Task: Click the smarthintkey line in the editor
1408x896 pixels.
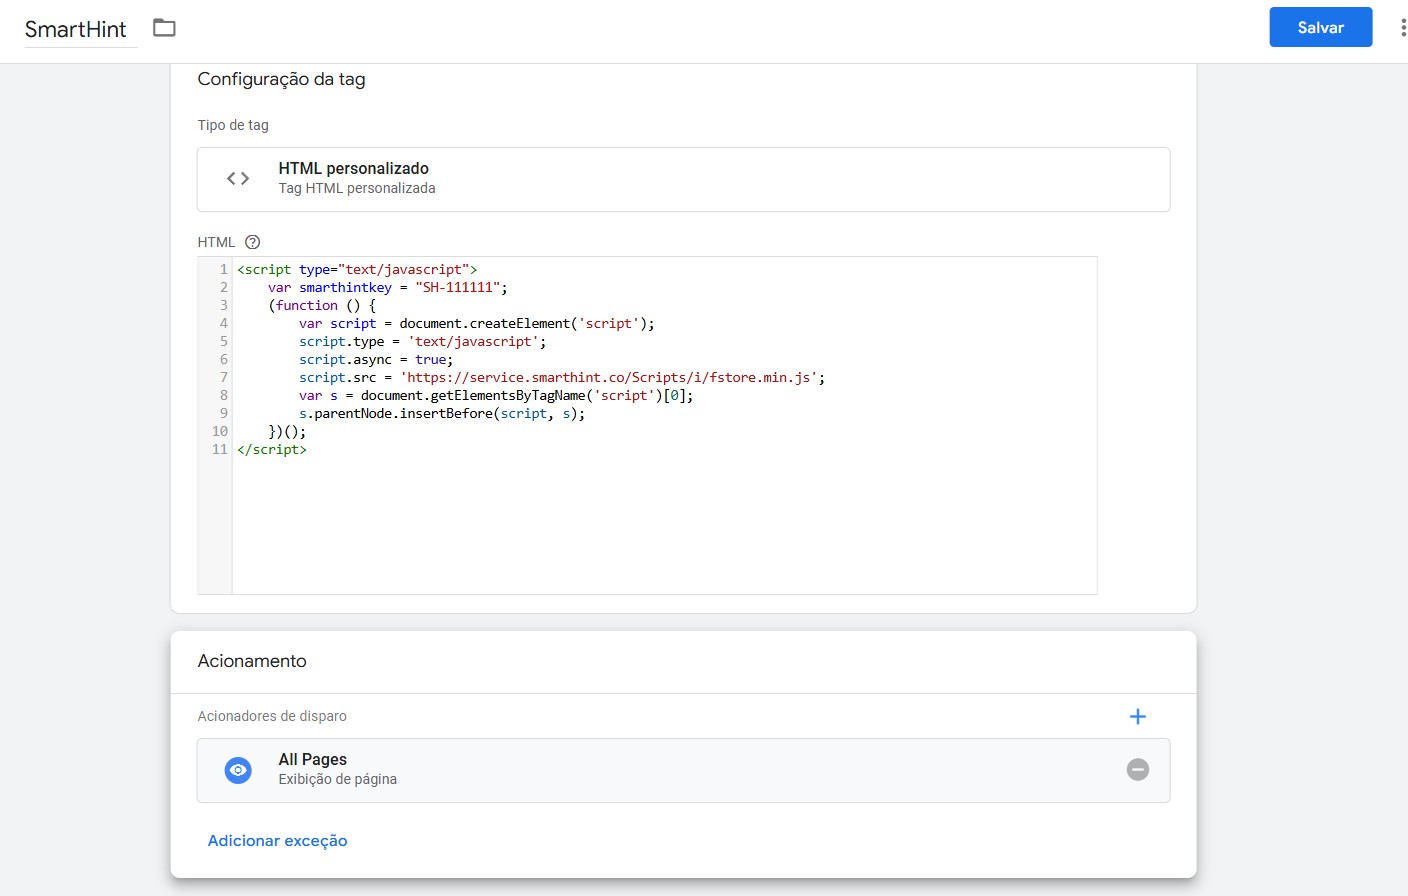Action: (388, 287)
